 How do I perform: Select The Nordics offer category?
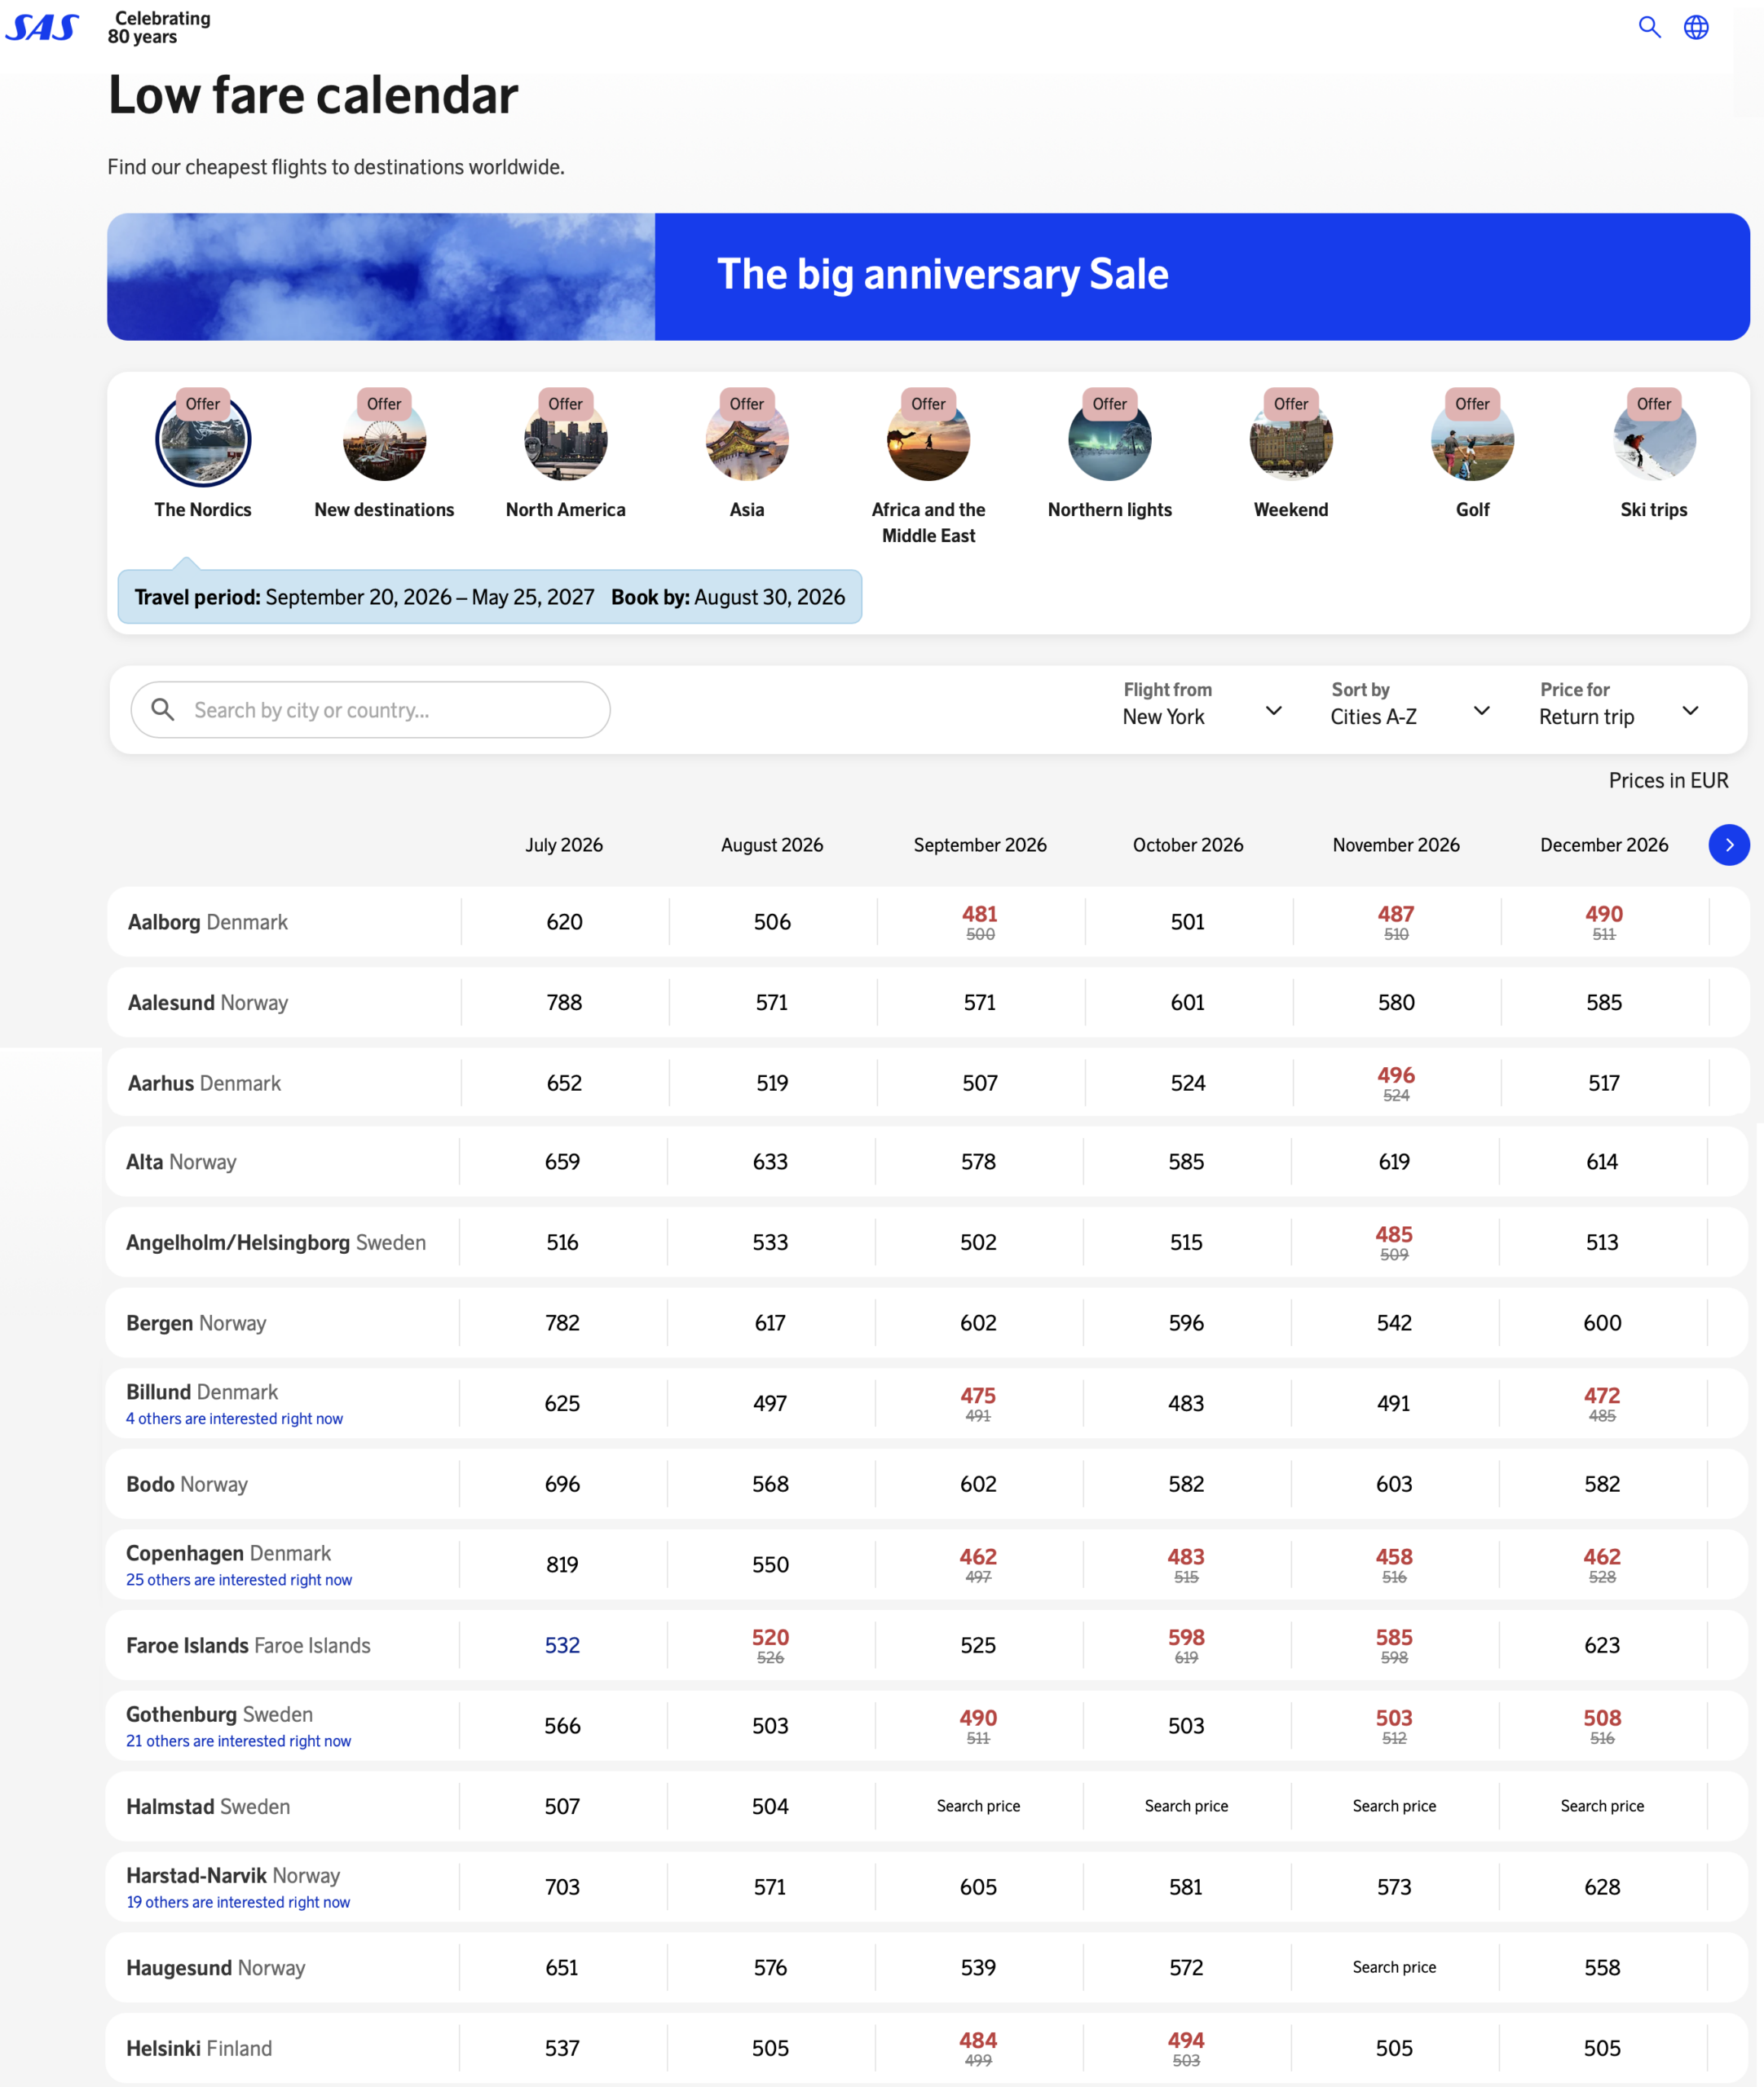coord(203,455)
